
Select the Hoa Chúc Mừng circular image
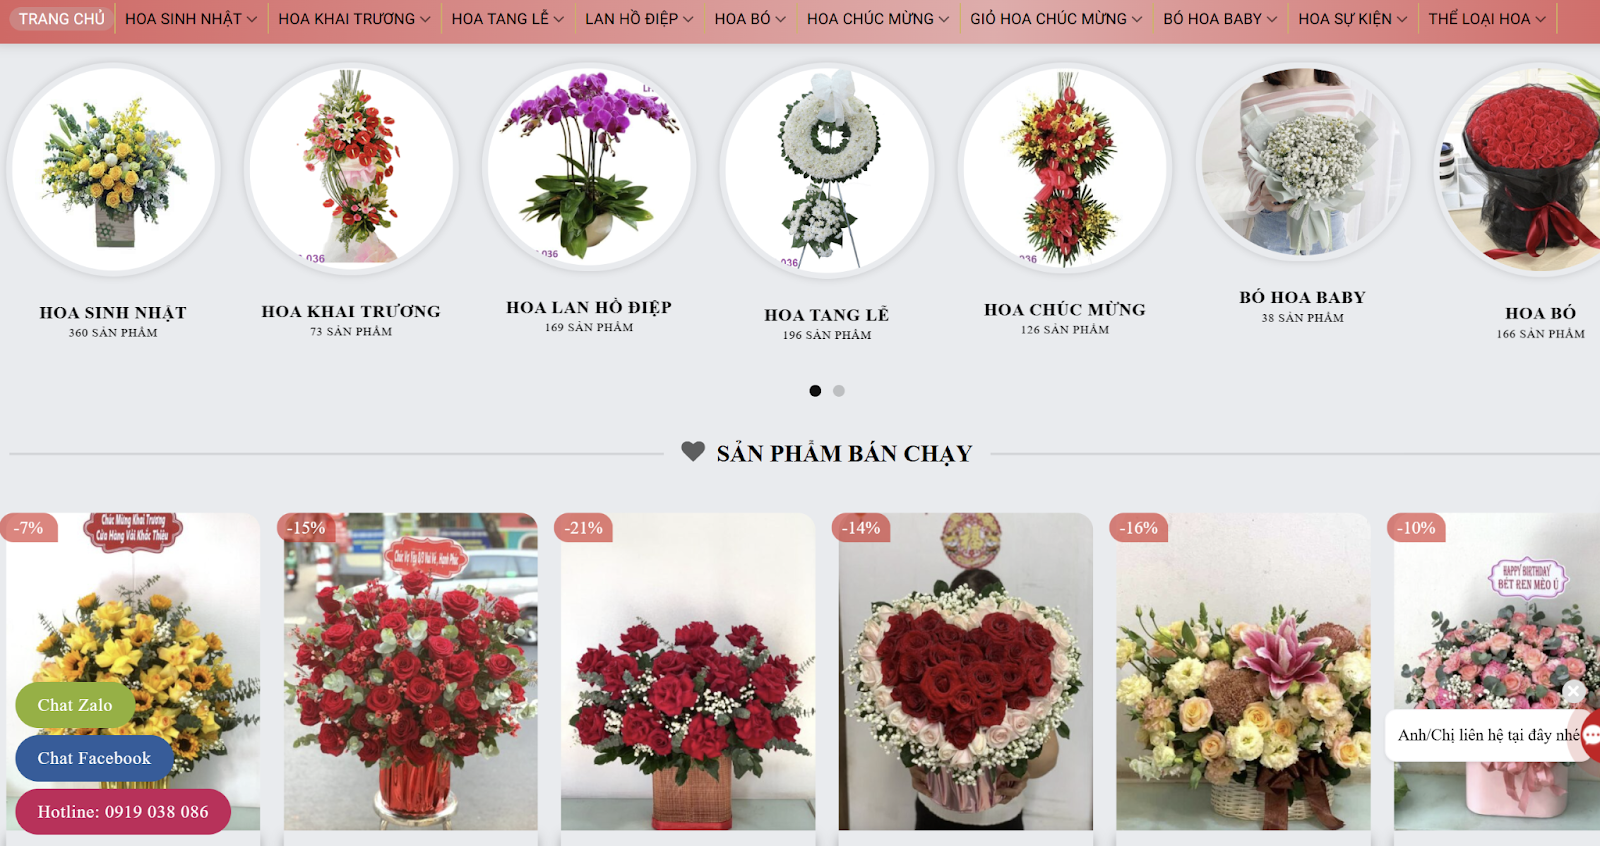[1065, 168]
